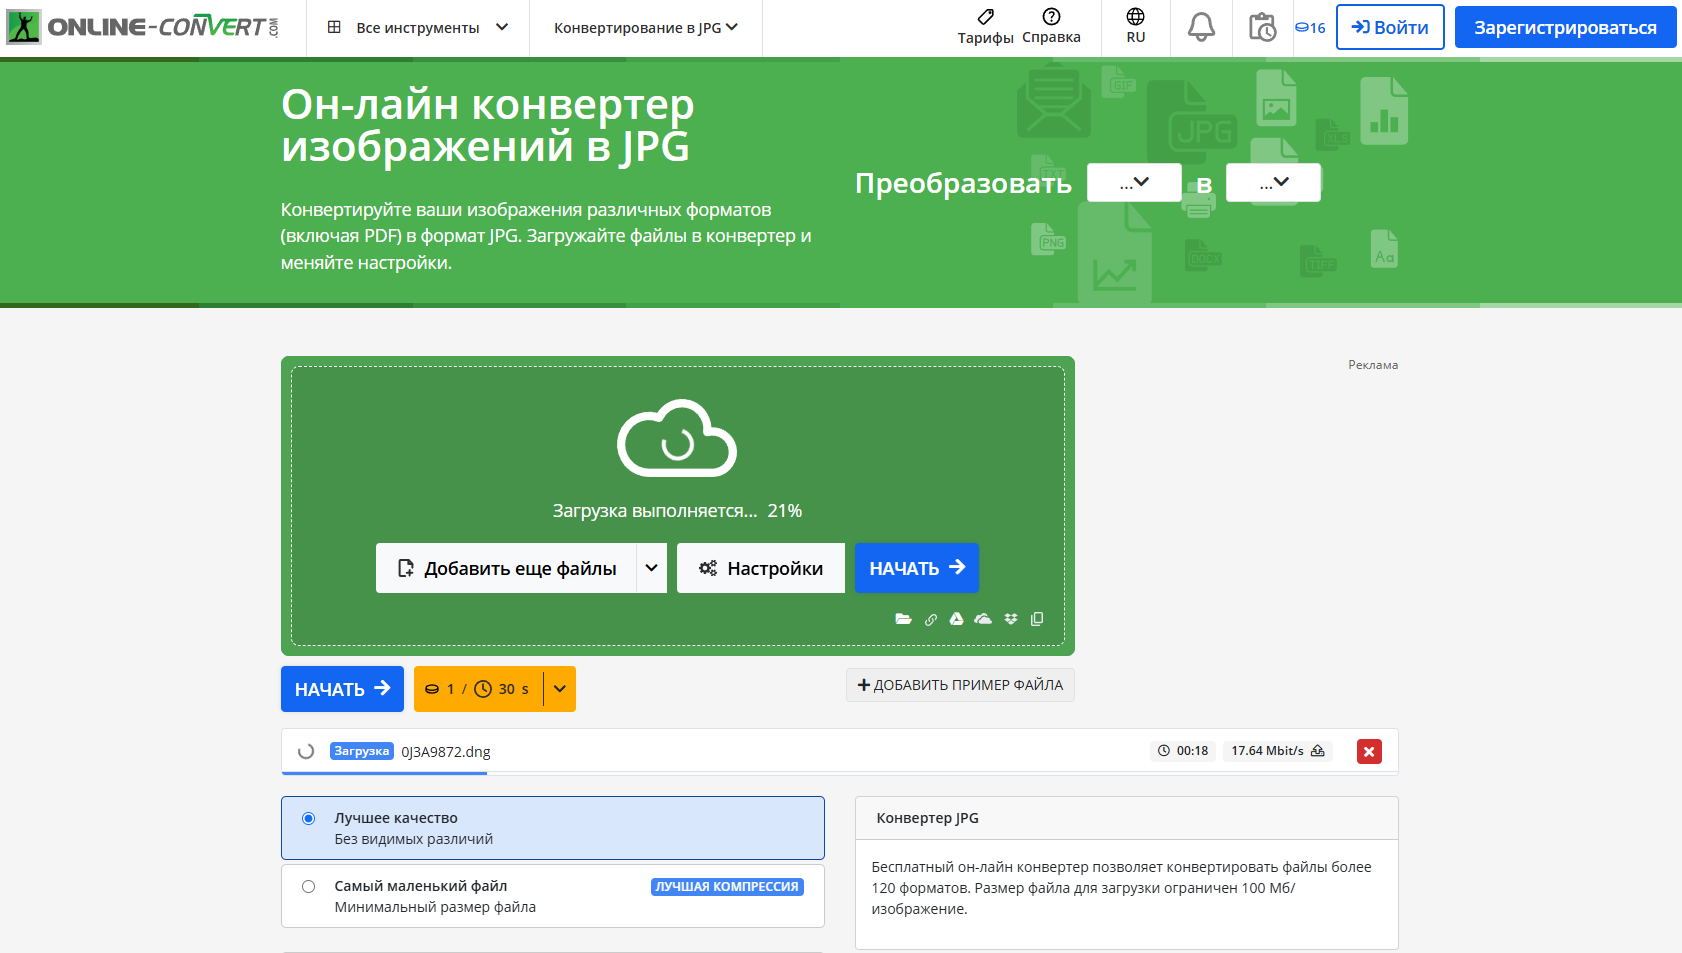Select the Лучшее качество radio option
1682x953 pixels.
click(x=308, y=818)
